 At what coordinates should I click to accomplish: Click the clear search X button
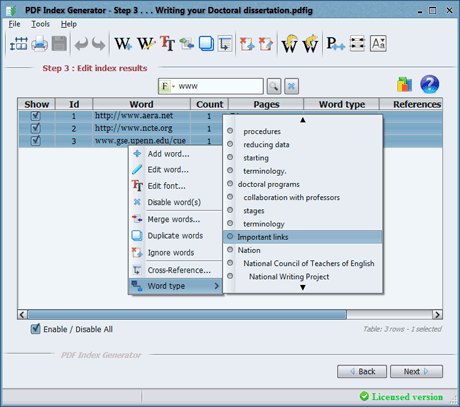[x=291, y=87]
